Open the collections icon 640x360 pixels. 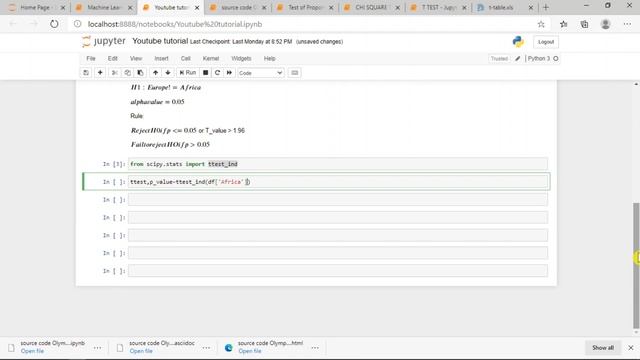584,24
